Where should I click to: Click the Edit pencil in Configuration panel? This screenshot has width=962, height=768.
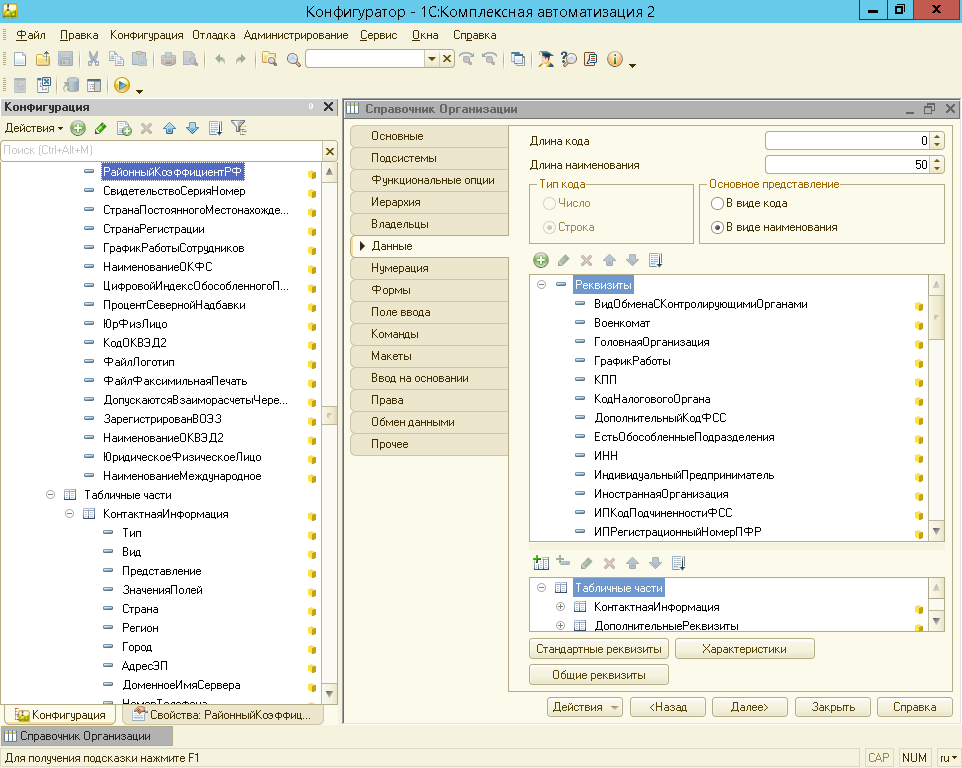[x=101, y=128]
